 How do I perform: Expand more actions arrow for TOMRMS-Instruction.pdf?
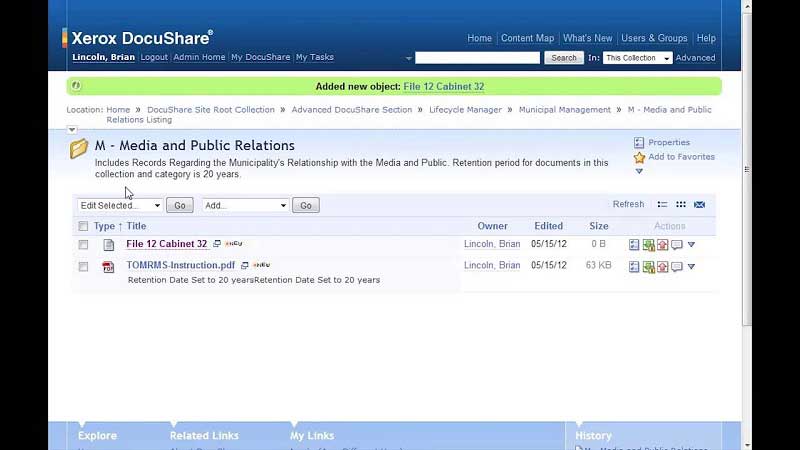691,266
